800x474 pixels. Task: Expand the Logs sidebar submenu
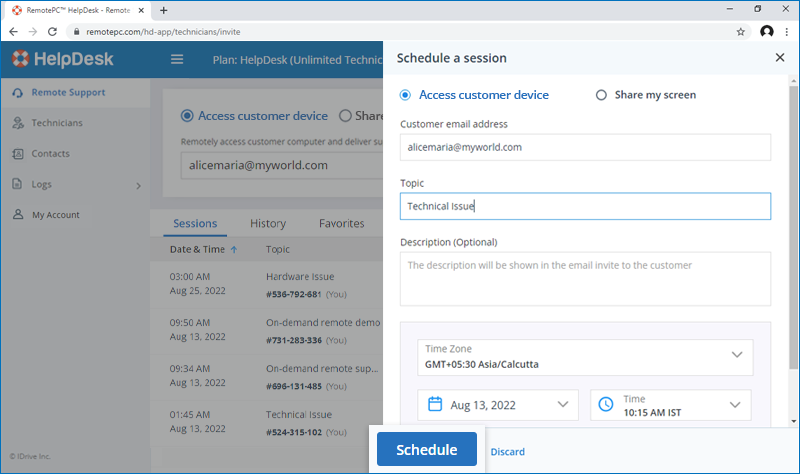coord(138,185)
